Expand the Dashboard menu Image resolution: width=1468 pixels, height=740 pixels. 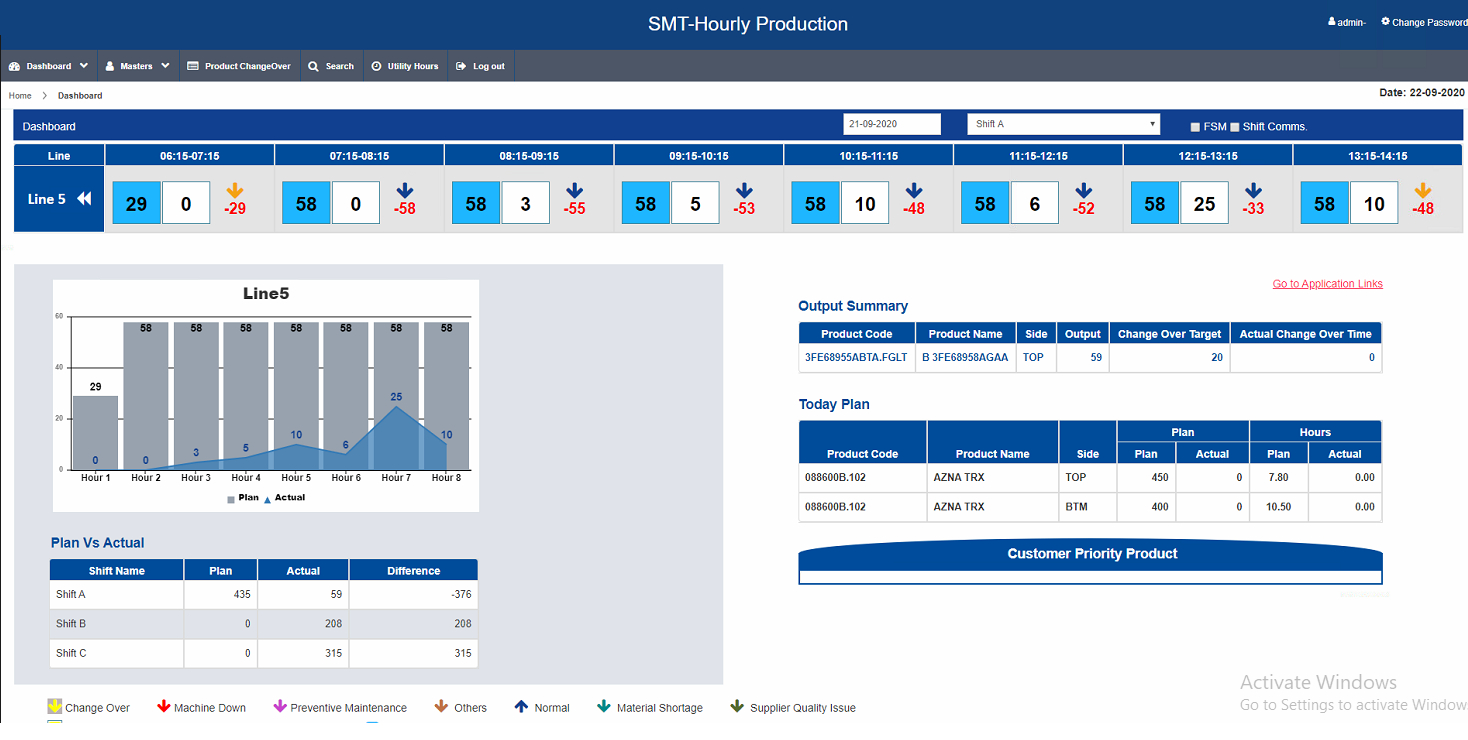48,66
